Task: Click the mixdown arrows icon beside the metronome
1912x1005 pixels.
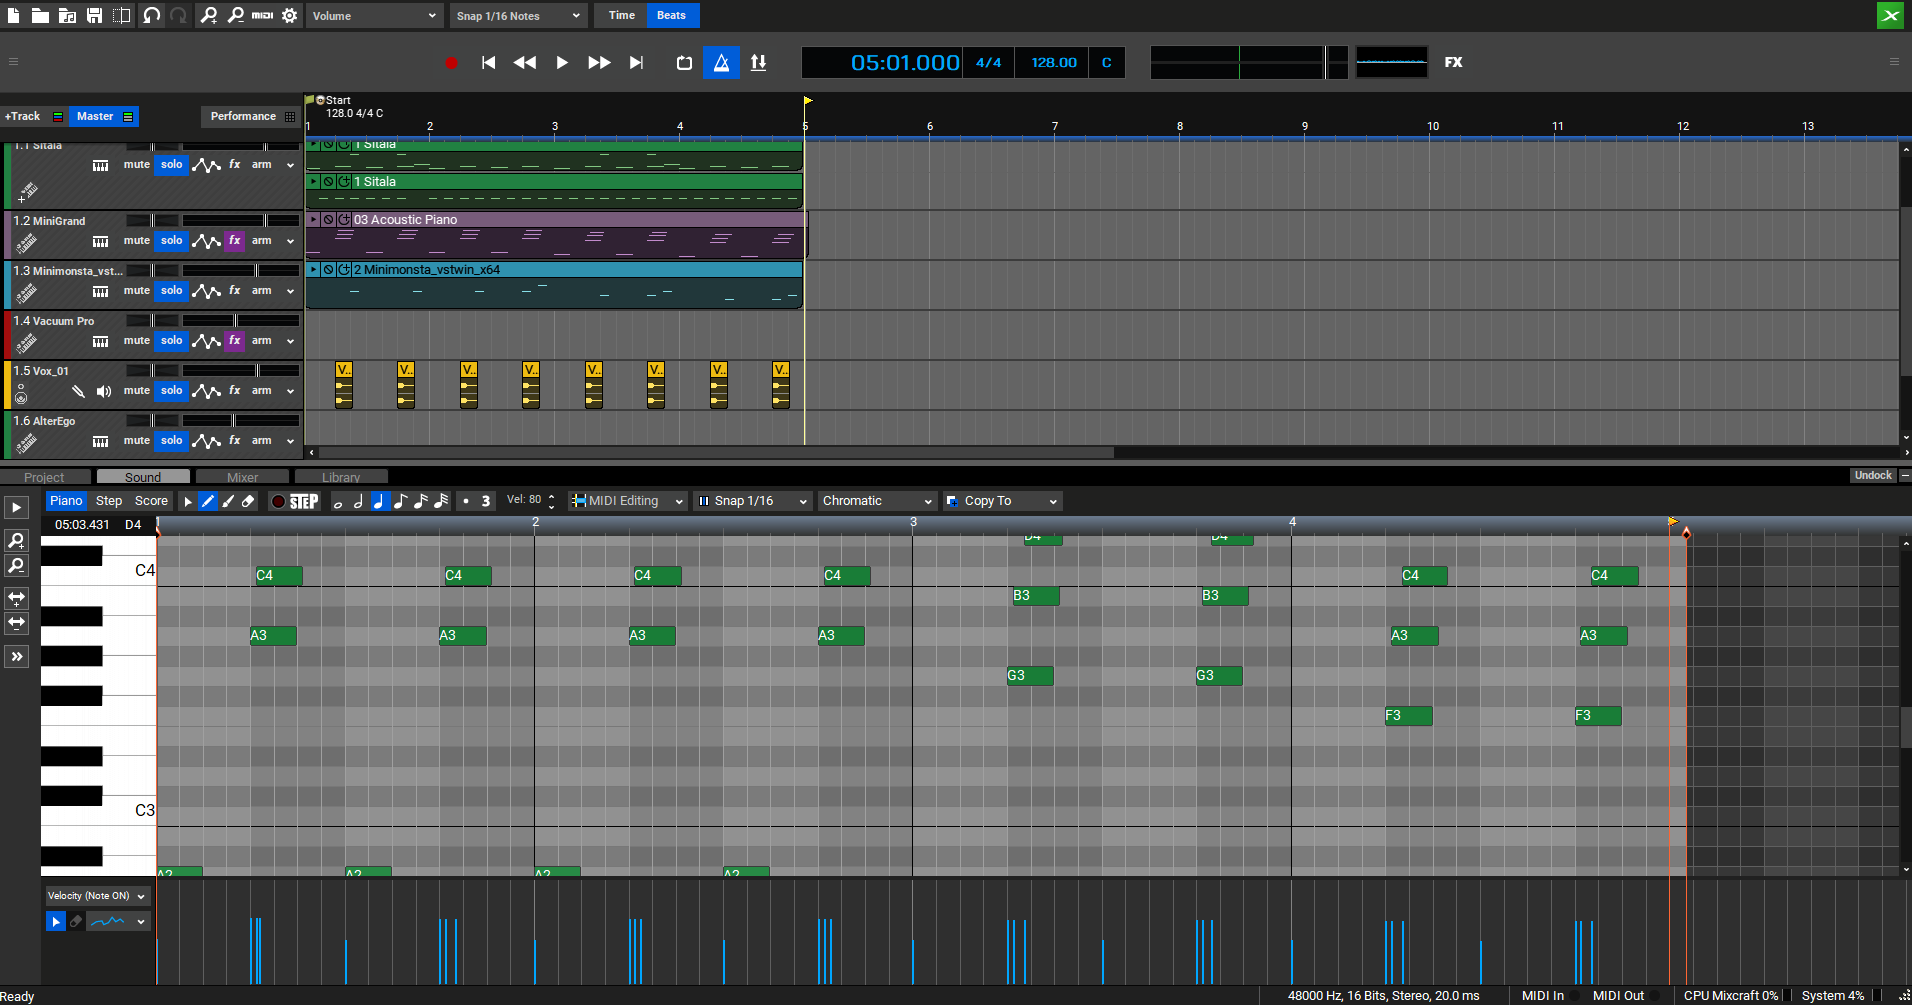Action: [759, 63]
